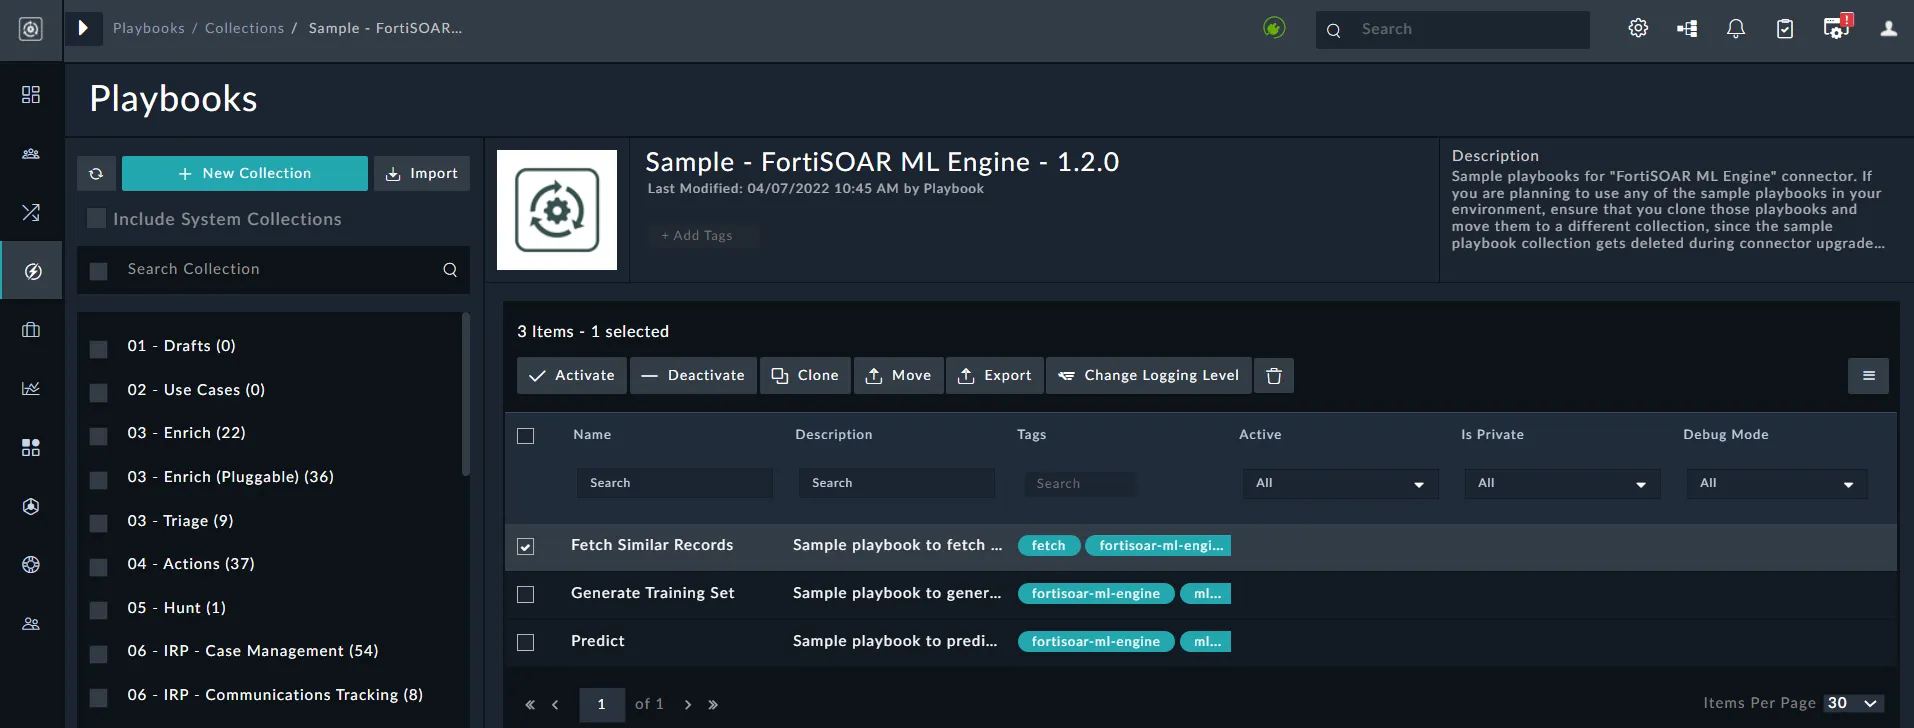Screen dimensions: 1914x728
Task: Go to the first page
Action: click(x=530, y=705)
